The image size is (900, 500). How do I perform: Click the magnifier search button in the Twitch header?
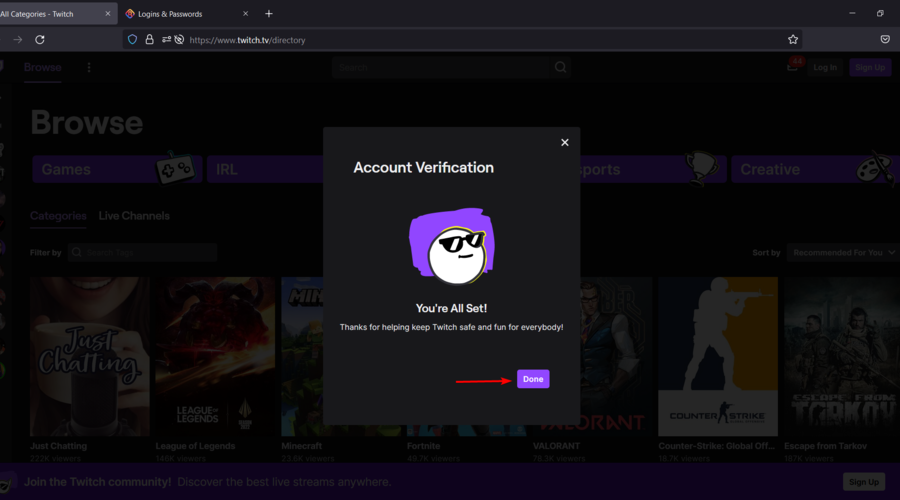[x=561, y=68]
